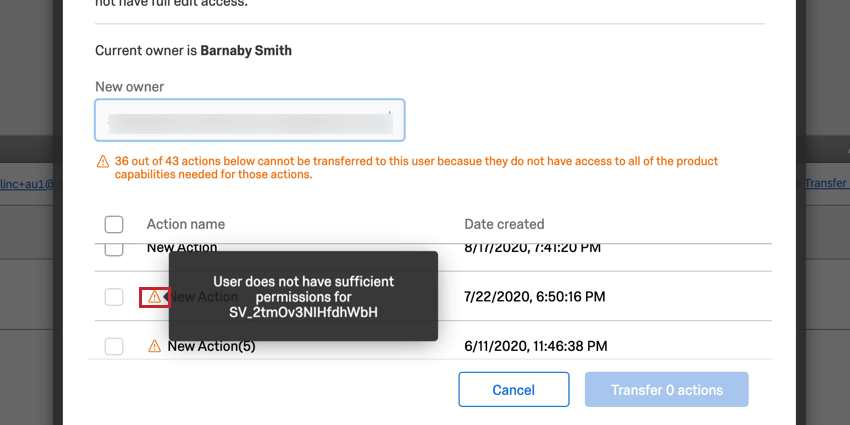Check the box for the New Action(5) row
850x425 pixels.
[114, 346]
